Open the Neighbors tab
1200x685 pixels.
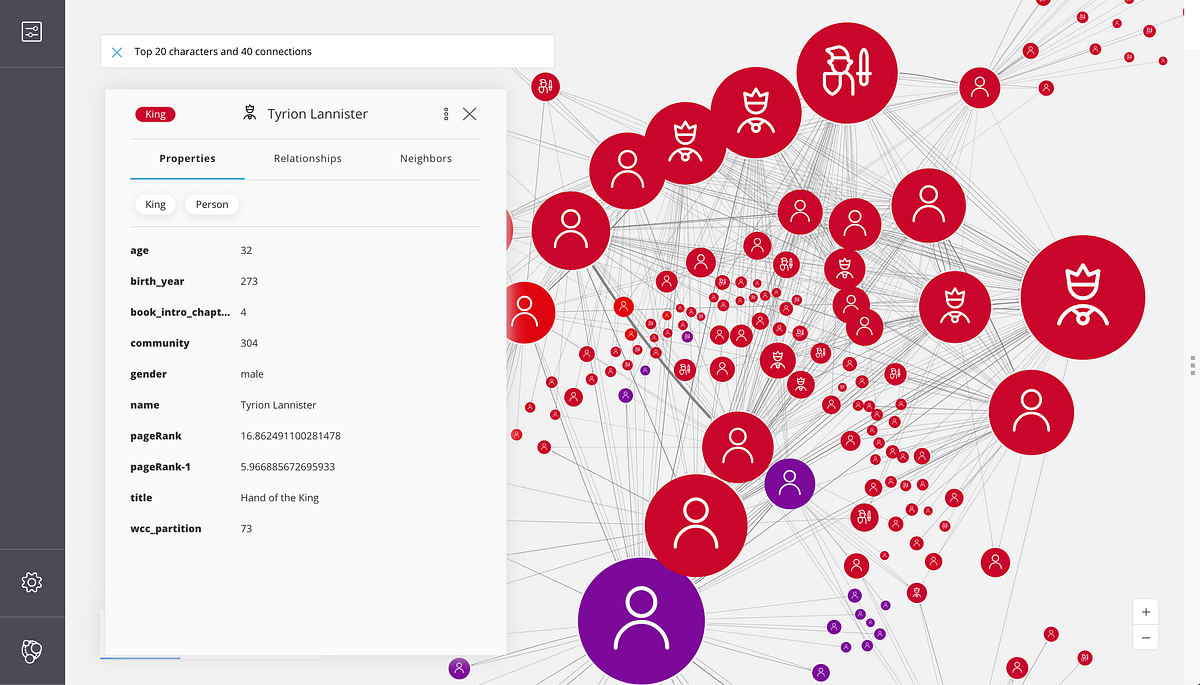tap(425, 158)
